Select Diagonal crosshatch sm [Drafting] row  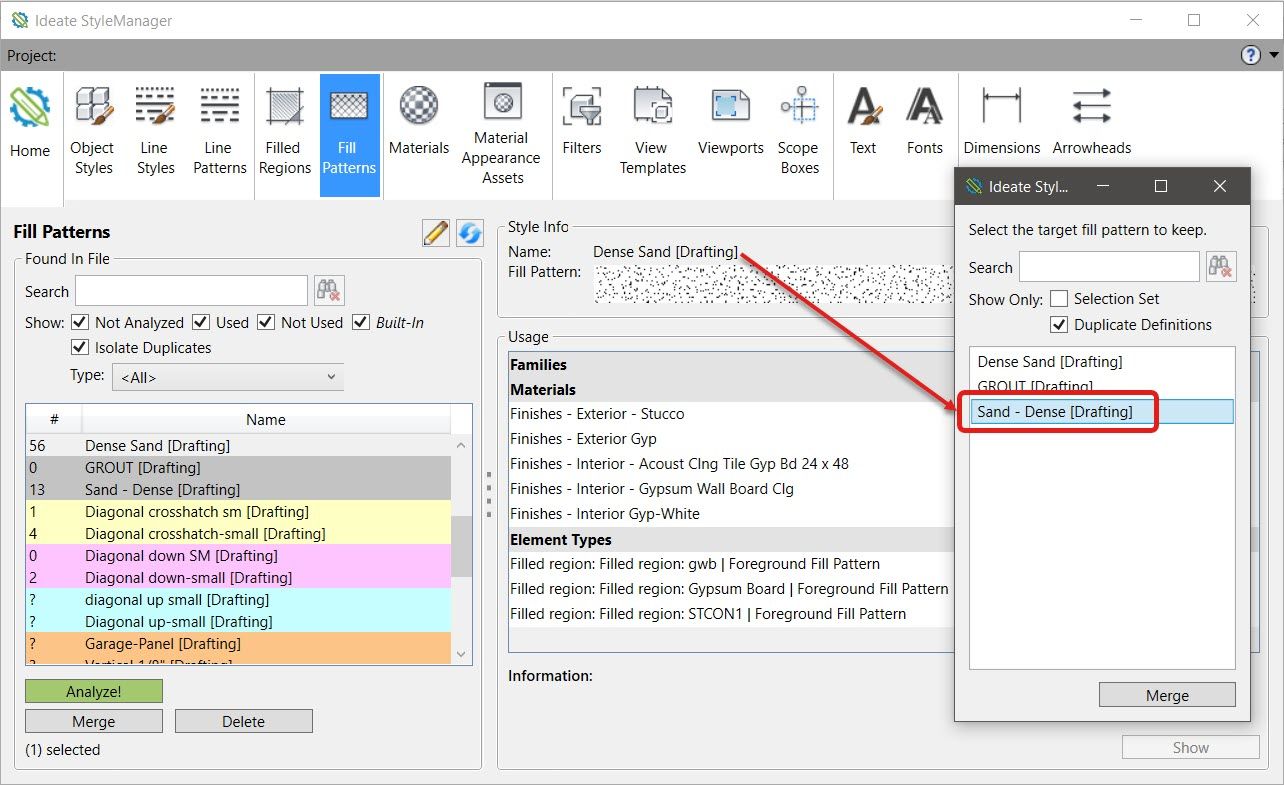(x=239, y=511)
